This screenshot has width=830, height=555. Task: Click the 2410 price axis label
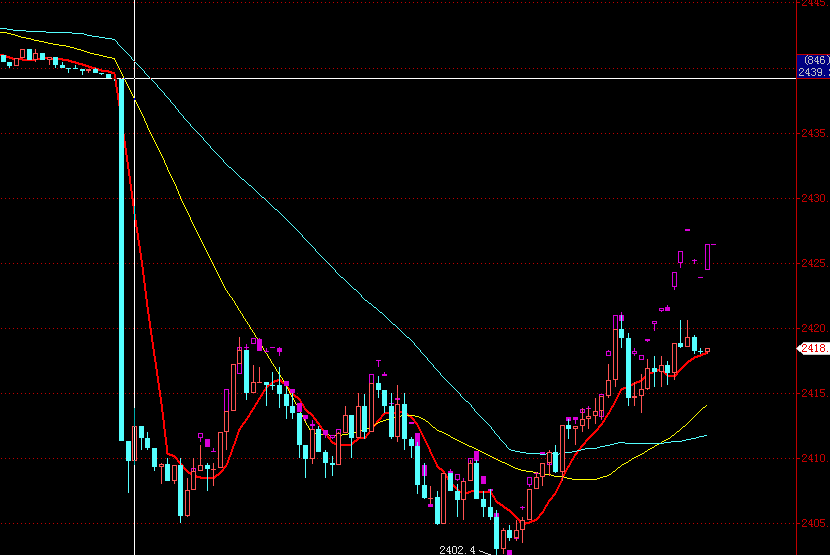pyautogui.click(x=813, y=459)
